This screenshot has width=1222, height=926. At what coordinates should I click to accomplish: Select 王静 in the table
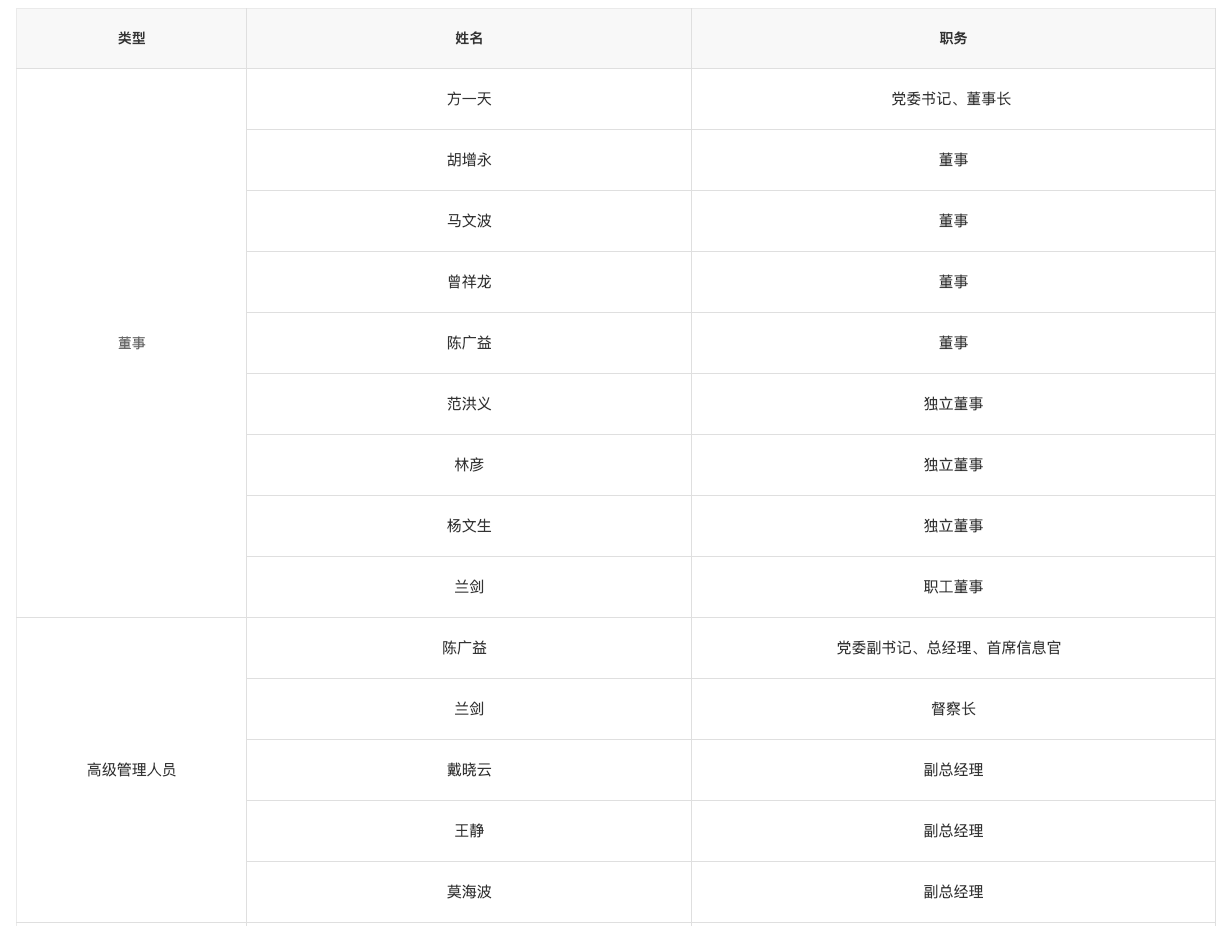coord(469,831)
